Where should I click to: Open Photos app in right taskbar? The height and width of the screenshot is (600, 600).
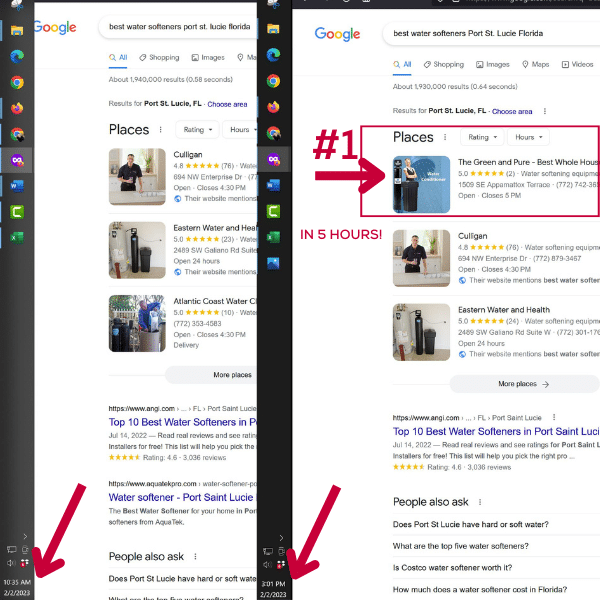tap(273, 263)
